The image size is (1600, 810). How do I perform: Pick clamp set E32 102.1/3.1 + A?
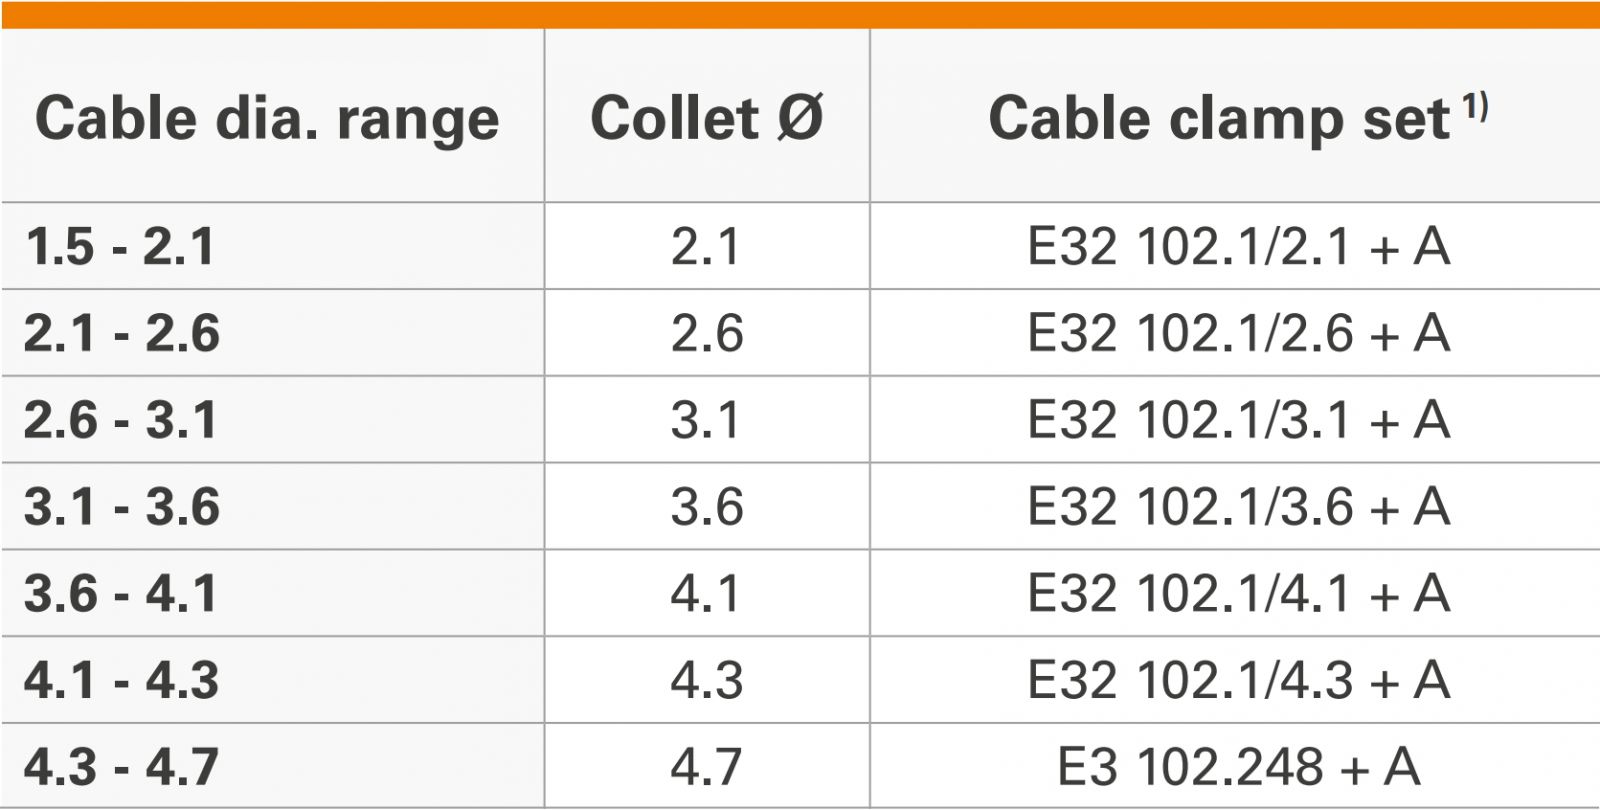click(1238, 420)
